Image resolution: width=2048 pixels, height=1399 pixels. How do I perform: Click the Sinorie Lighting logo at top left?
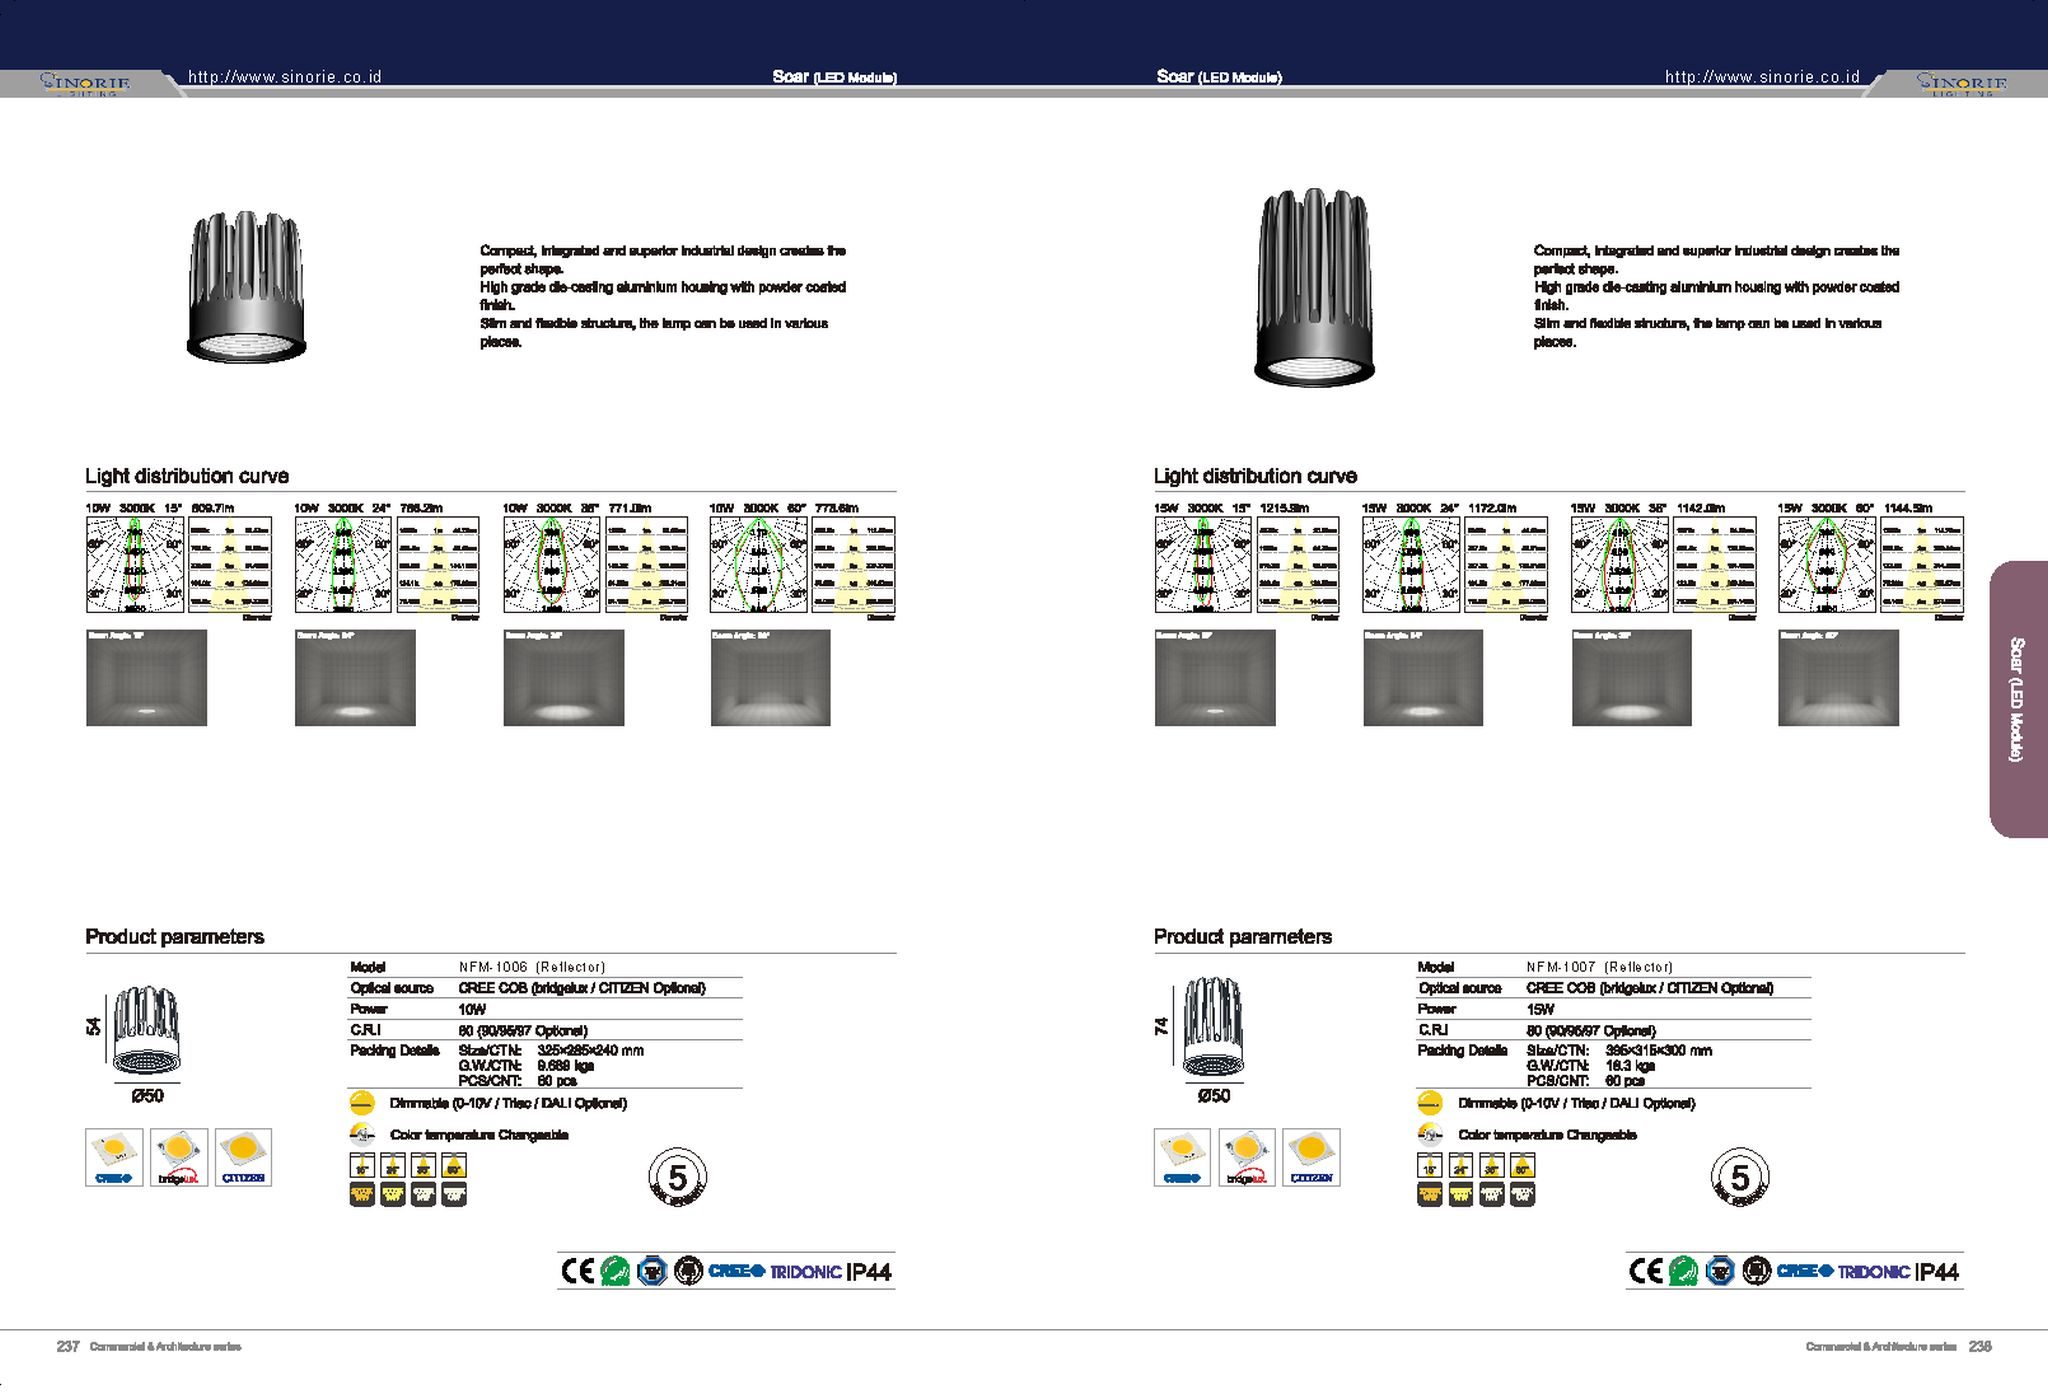[85, 83]
